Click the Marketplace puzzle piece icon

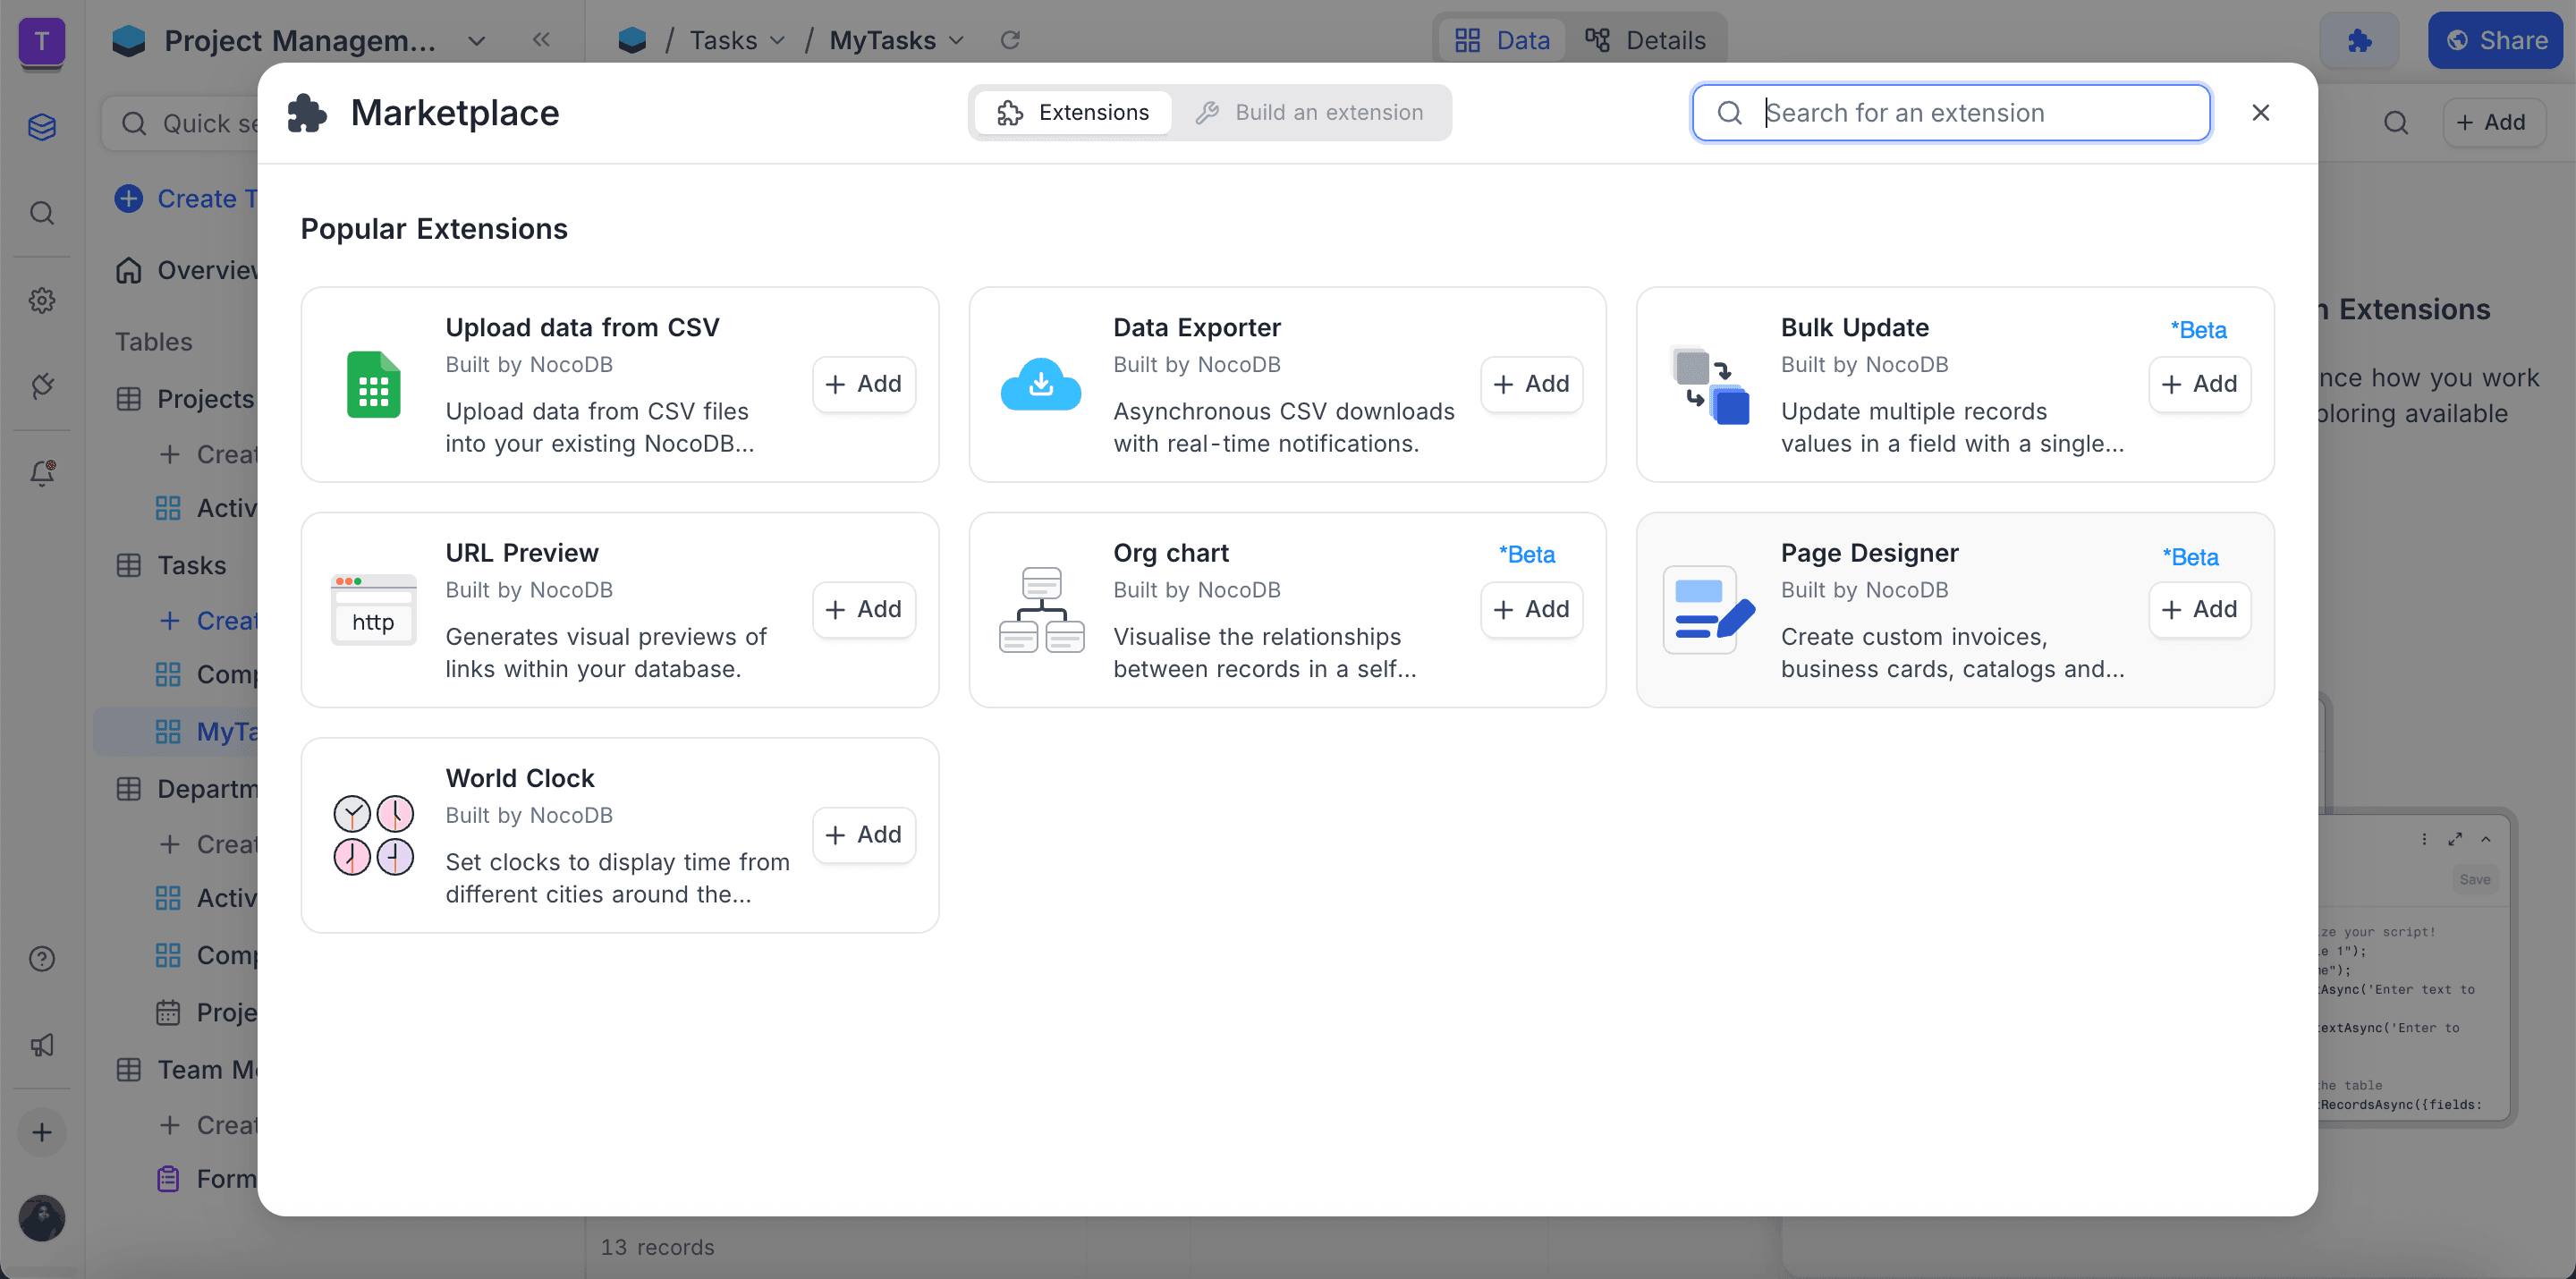coord(307,113)
